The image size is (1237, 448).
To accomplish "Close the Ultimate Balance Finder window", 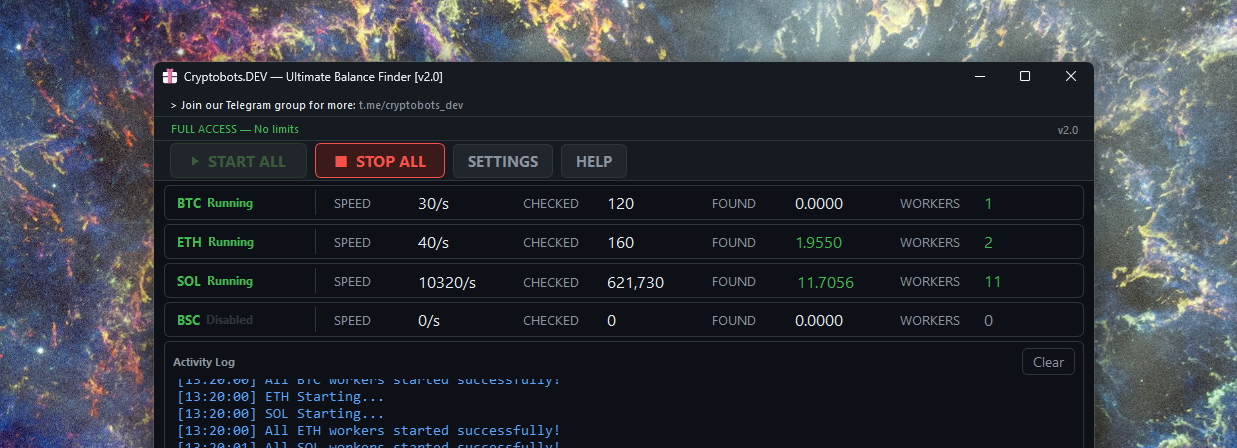I will pos(1071,77).
